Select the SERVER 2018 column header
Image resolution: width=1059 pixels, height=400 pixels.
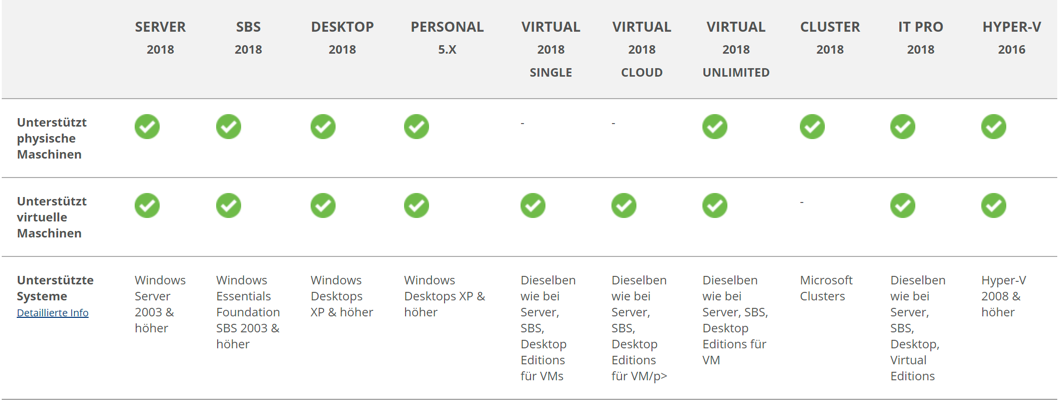pos(160,37)
